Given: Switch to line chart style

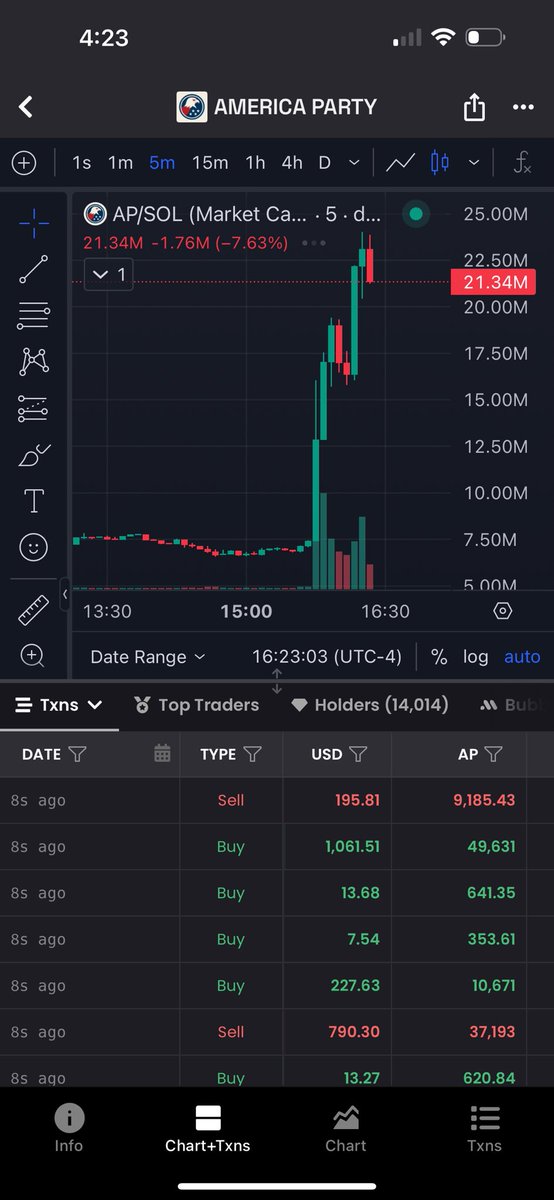Looking at the screenshot, I should (x=402, y=162).
